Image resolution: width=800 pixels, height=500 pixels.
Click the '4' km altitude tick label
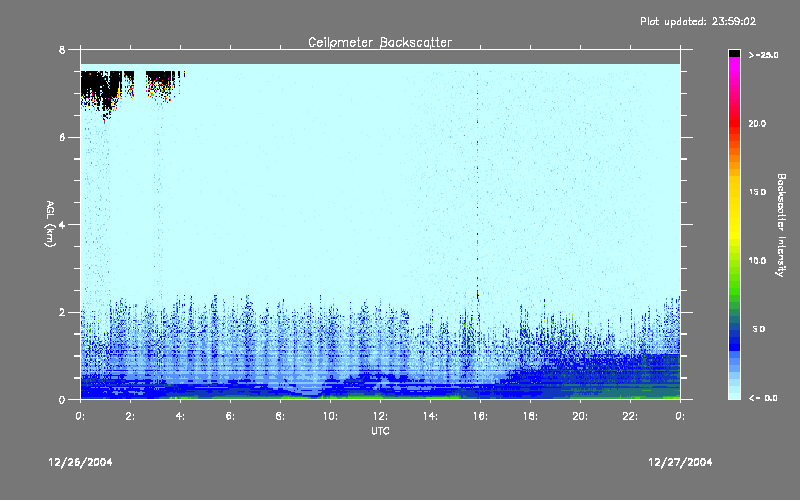(x=62, y=225)
